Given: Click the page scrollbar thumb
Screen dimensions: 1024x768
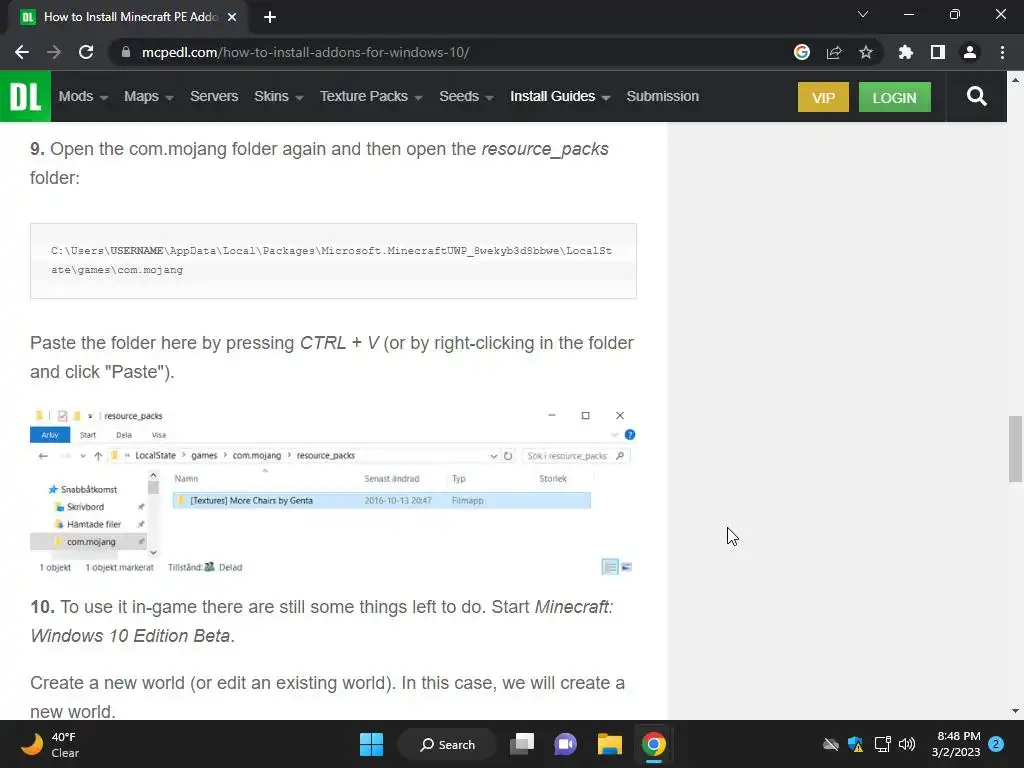Looking at the screenshot, I should [x=1016, y=449].
